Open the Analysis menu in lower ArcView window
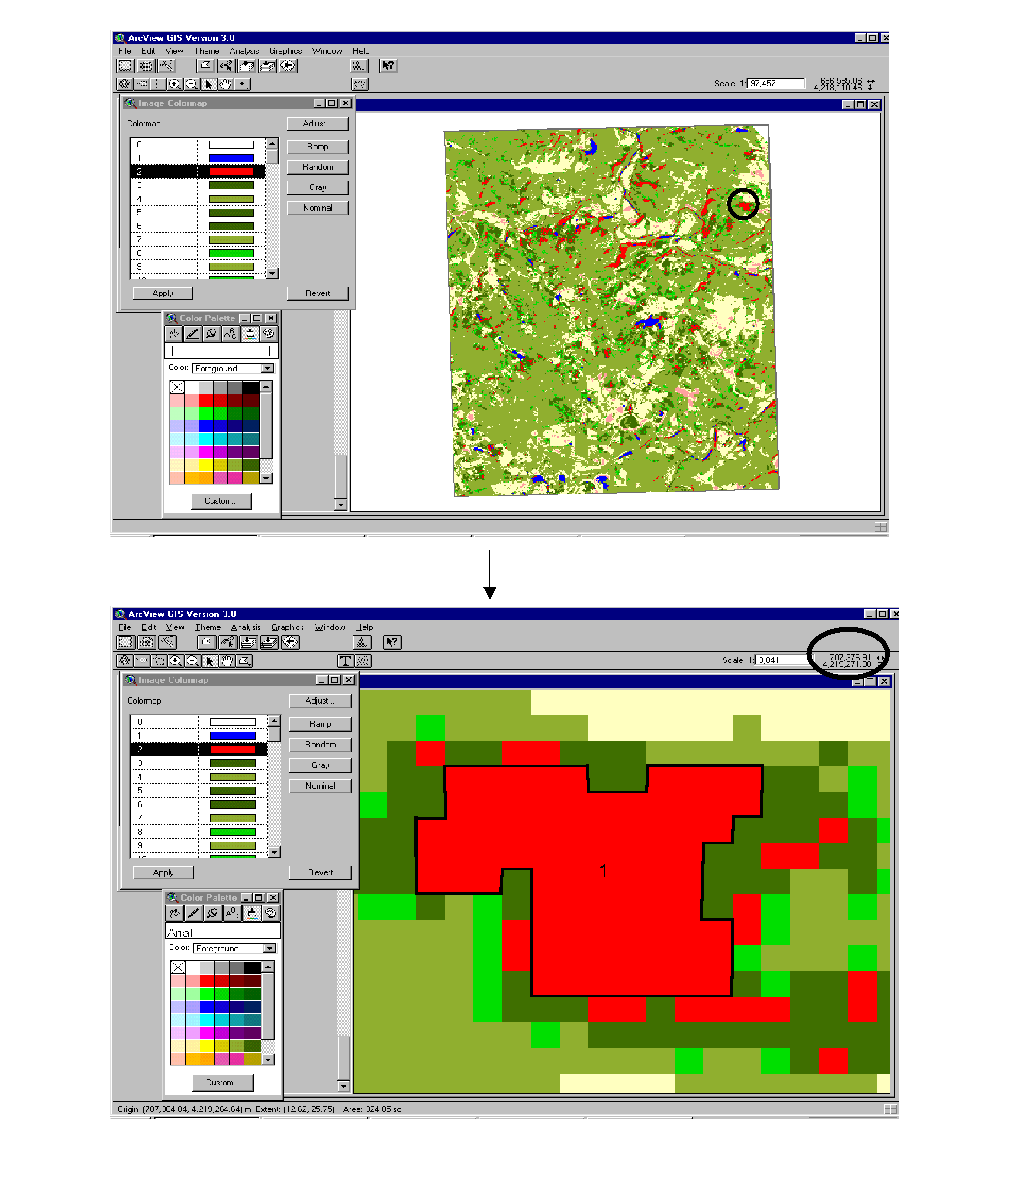1018x1198 pixels. click(245, 628)
